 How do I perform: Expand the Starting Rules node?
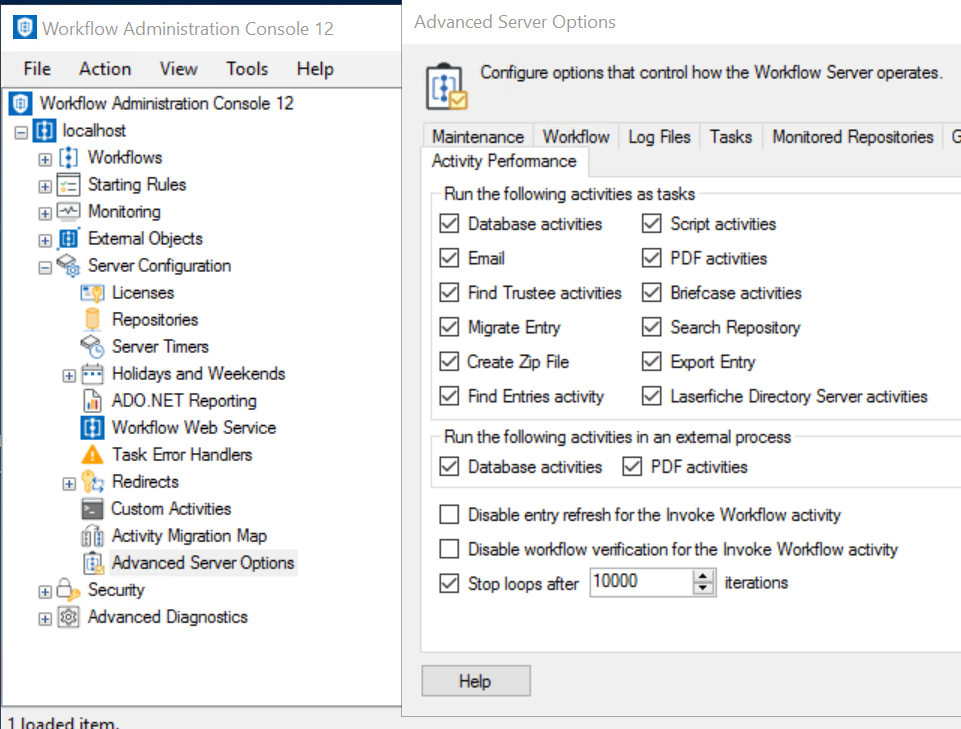[x=45, y=186]
